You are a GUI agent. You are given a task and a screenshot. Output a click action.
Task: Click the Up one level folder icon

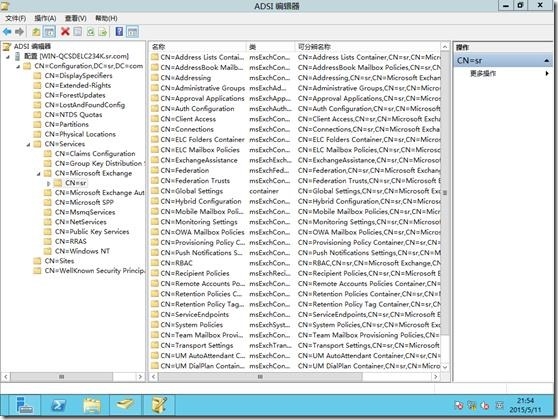[36, 32]
